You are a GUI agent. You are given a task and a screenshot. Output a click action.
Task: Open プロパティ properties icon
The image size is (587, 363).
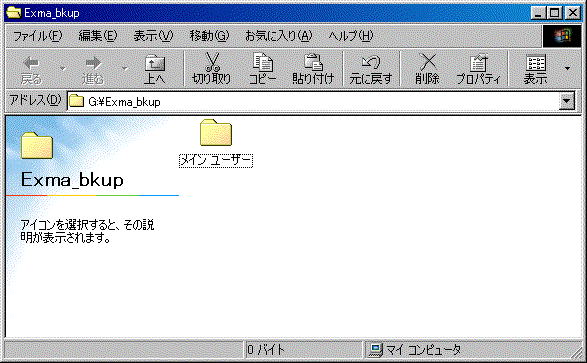(478, 69)
